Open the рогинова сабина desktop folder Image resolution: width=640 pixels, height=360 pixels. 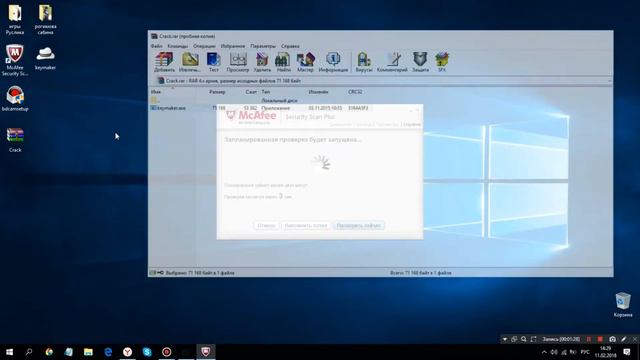pos(45,19)
